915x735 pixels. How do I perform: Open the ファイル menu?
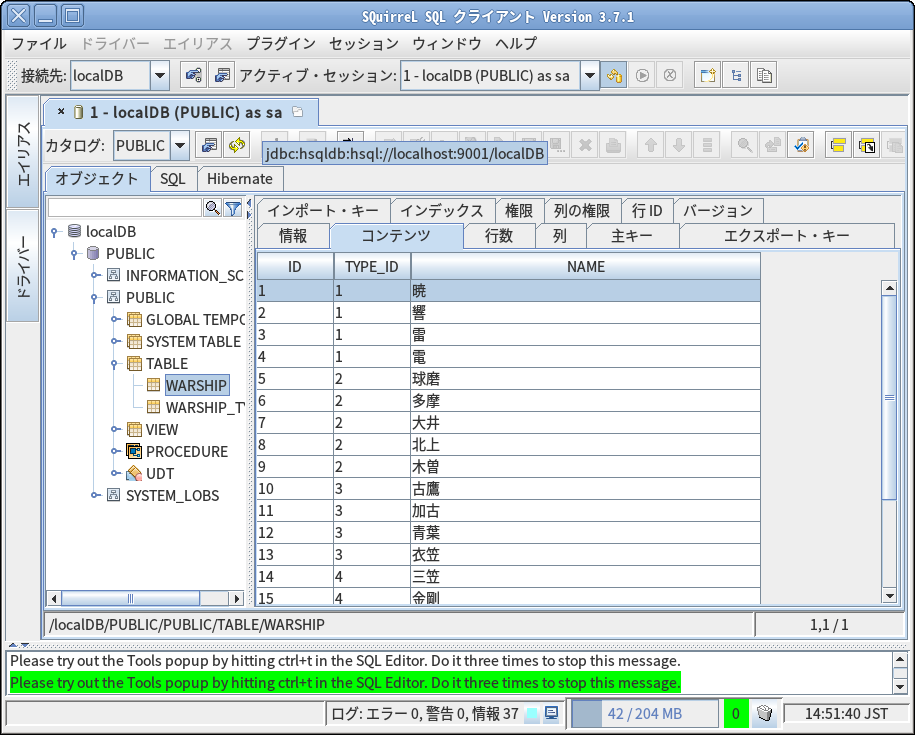(39, 44)
